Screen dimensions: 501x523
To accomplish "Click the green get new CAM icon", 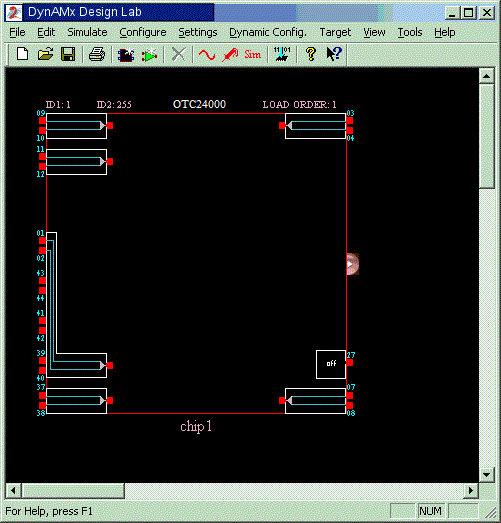I will [x=149, y=54].
